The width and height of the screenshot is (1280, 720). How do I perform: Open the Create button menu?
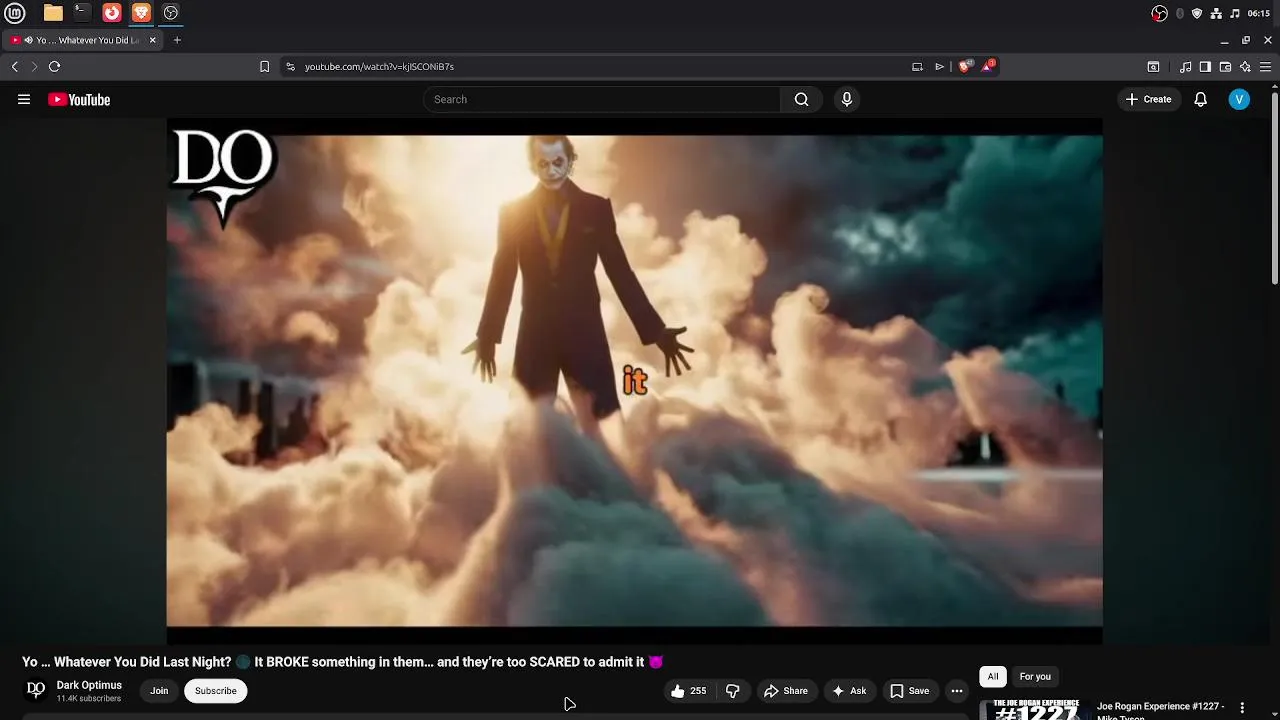pyautogui.click(x=1148, y=99)
